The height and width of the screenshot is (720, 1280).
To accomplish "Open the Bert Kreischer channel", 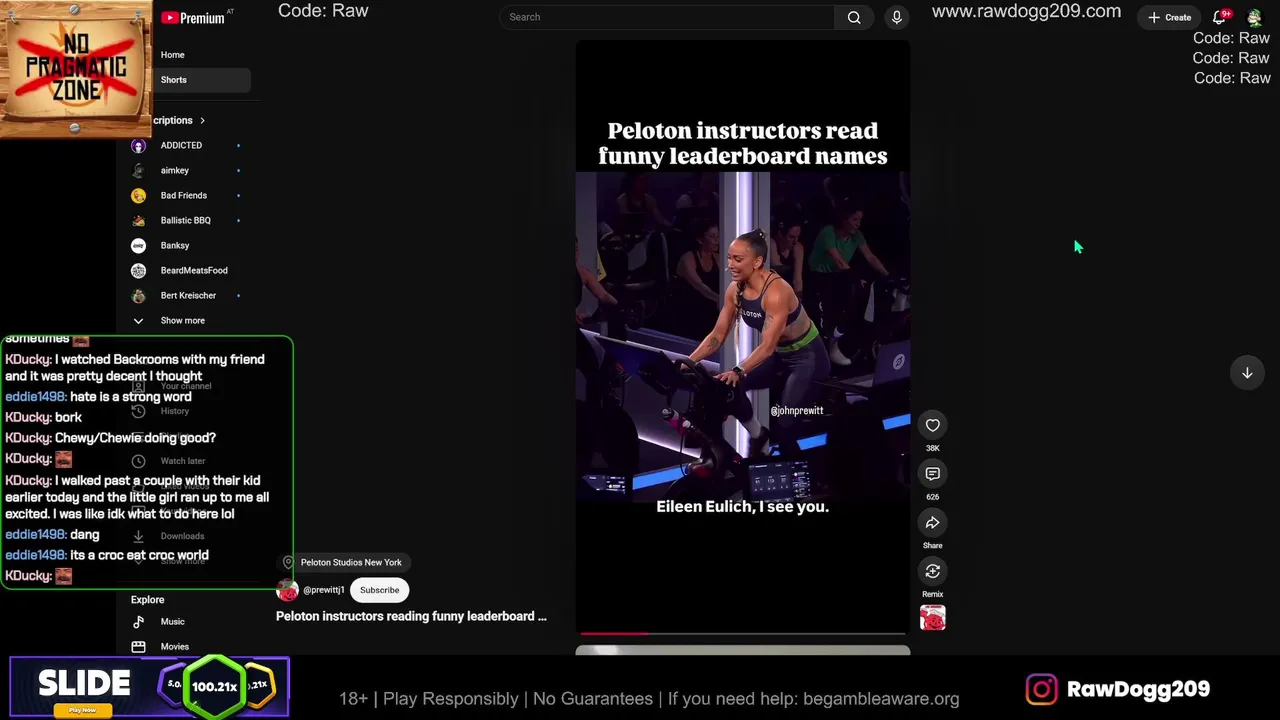I will click(x=188, y=296).
